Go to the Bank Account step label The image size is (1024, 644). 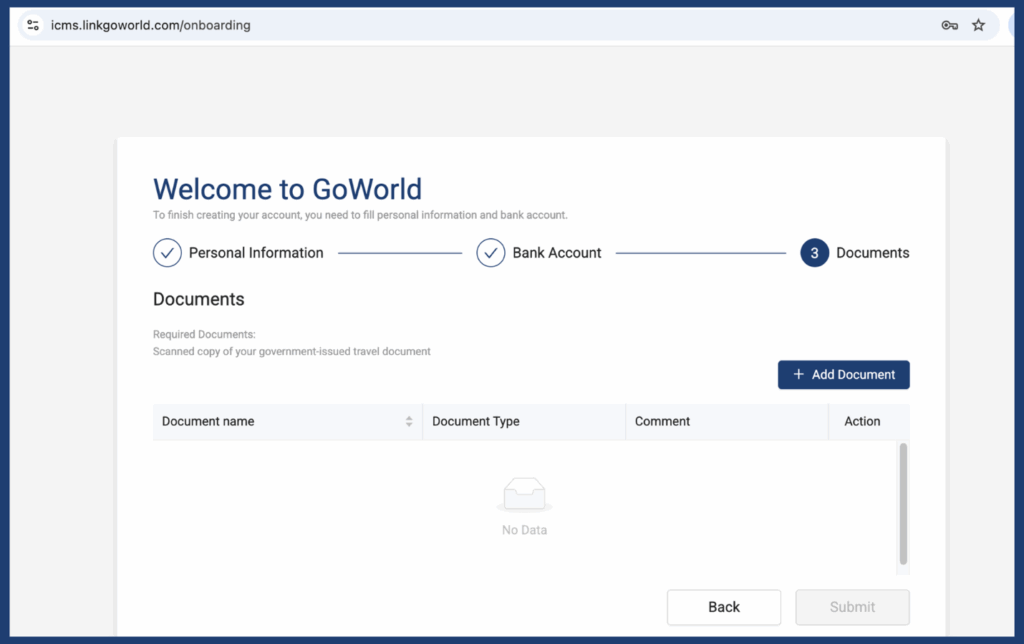pyautogui.click(x=557, y=253)
